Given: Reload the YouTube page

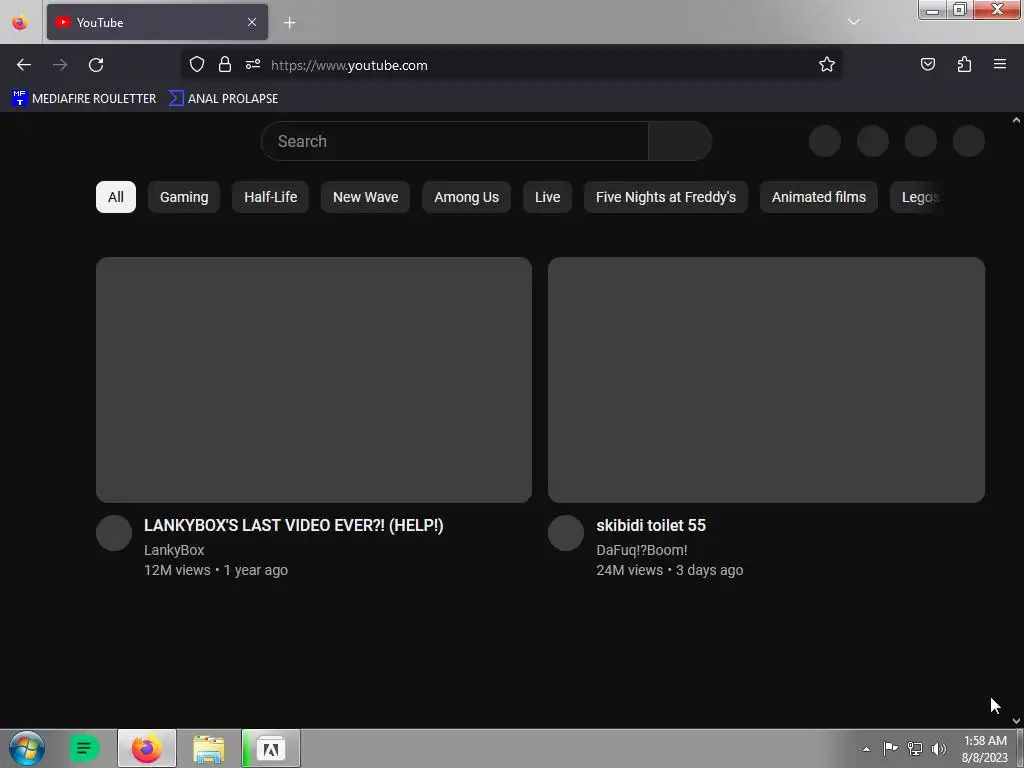Looking at the screenshot, I should click(96, 65).
